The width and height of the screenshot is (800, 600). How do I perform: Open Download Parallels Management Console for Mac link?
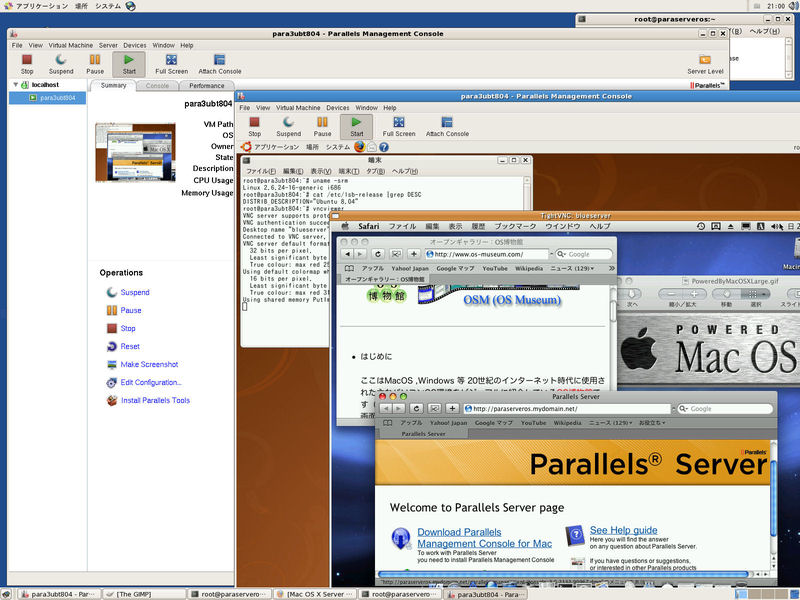[484, 538]
